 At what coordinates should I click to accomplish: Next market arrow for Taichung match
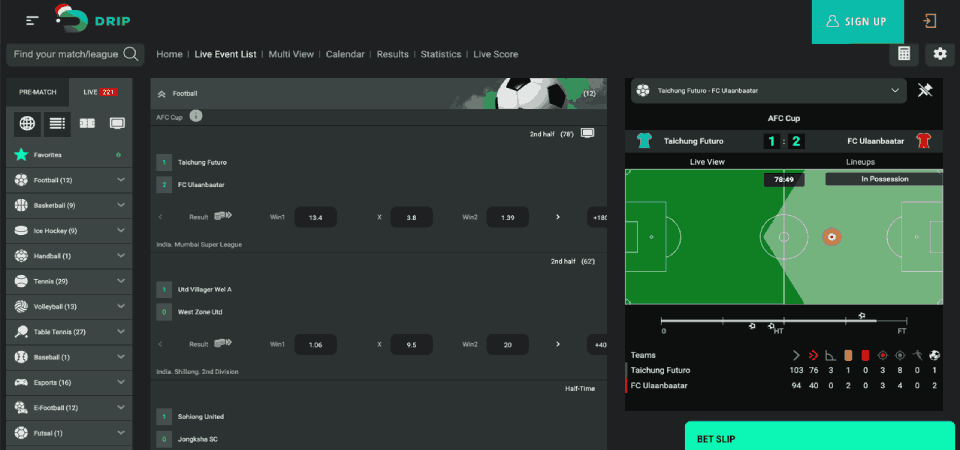[557, 217]
